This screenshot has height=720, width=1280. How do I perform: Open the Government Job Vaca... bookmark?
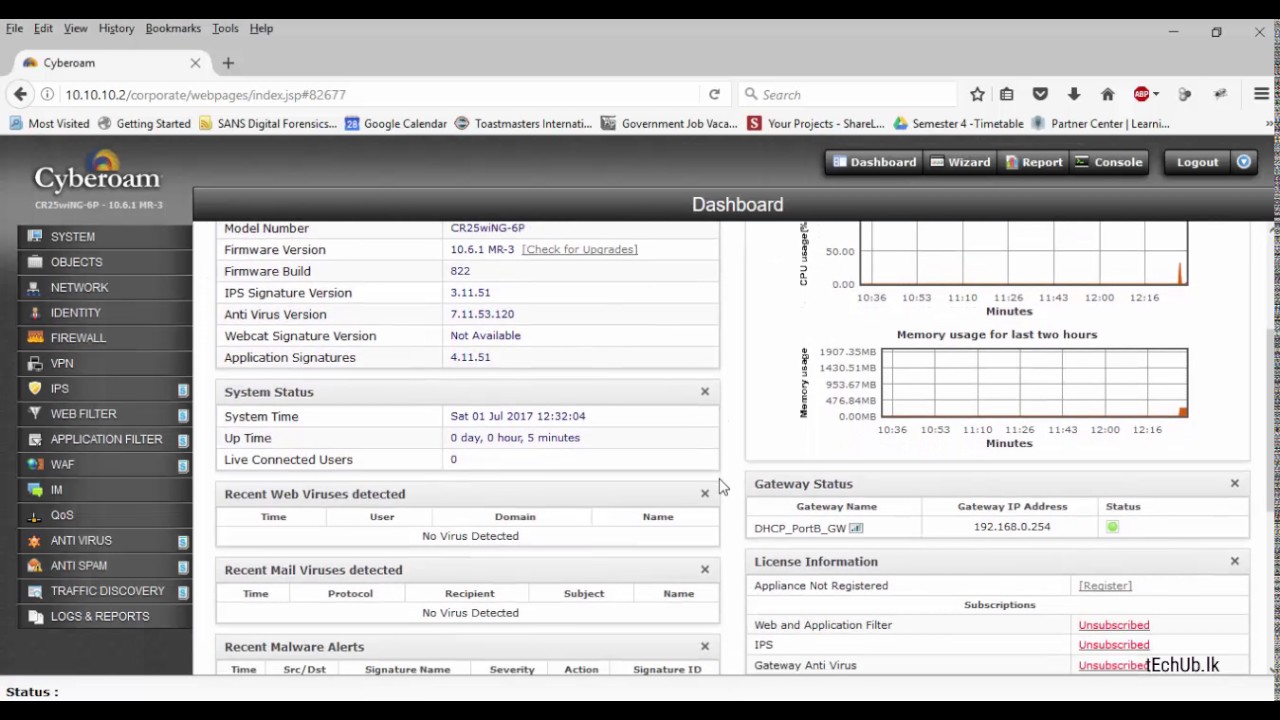pyautogui.click(x=669, y=124)
